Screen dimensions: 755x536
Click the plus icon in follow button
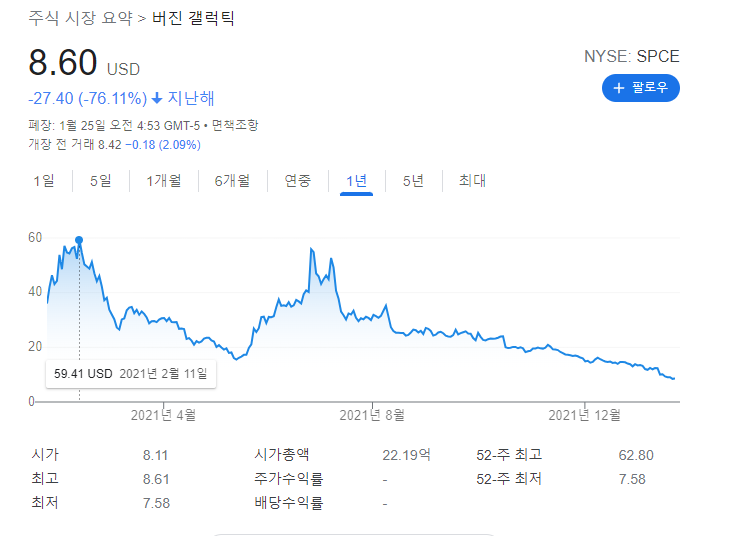coord(619,88)
